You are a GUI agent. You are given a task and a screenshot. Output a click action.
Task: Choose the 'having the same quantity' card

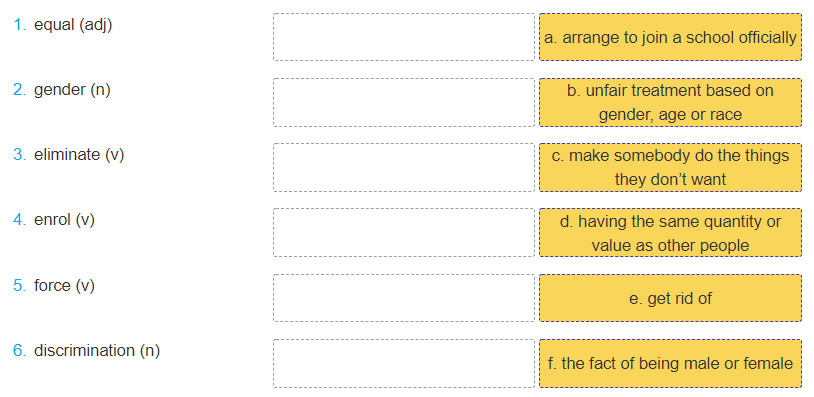pyautogui.click(x=670, y=232)
